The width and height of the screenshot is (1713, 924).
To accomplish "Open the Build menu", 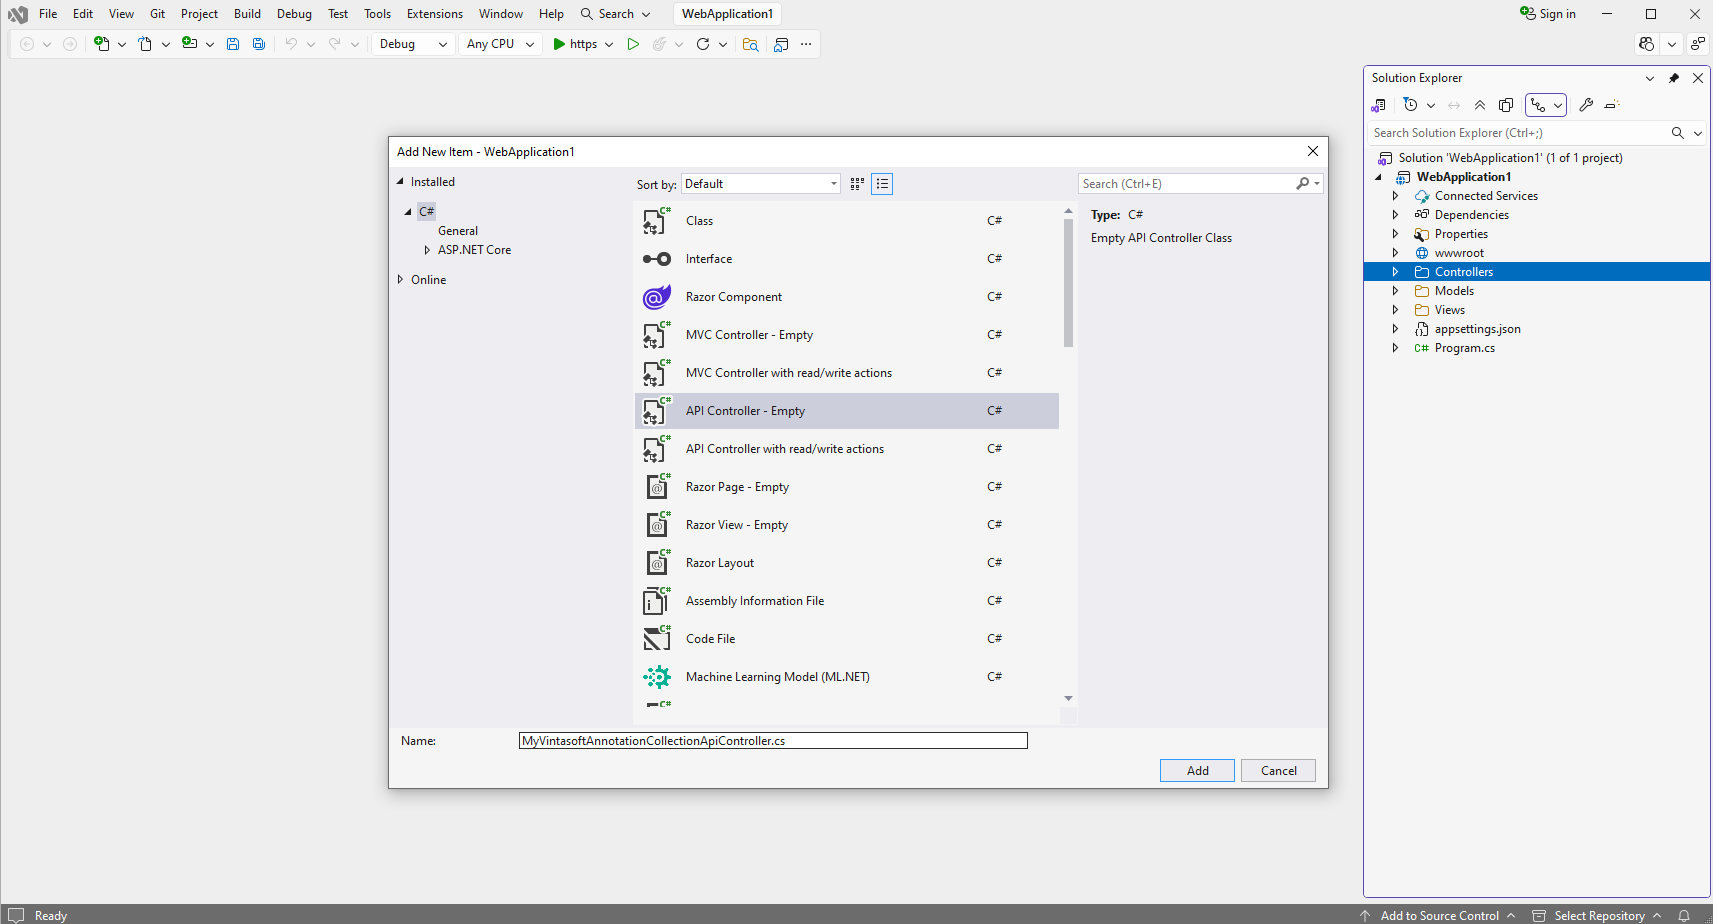I will tap(247, 14).
